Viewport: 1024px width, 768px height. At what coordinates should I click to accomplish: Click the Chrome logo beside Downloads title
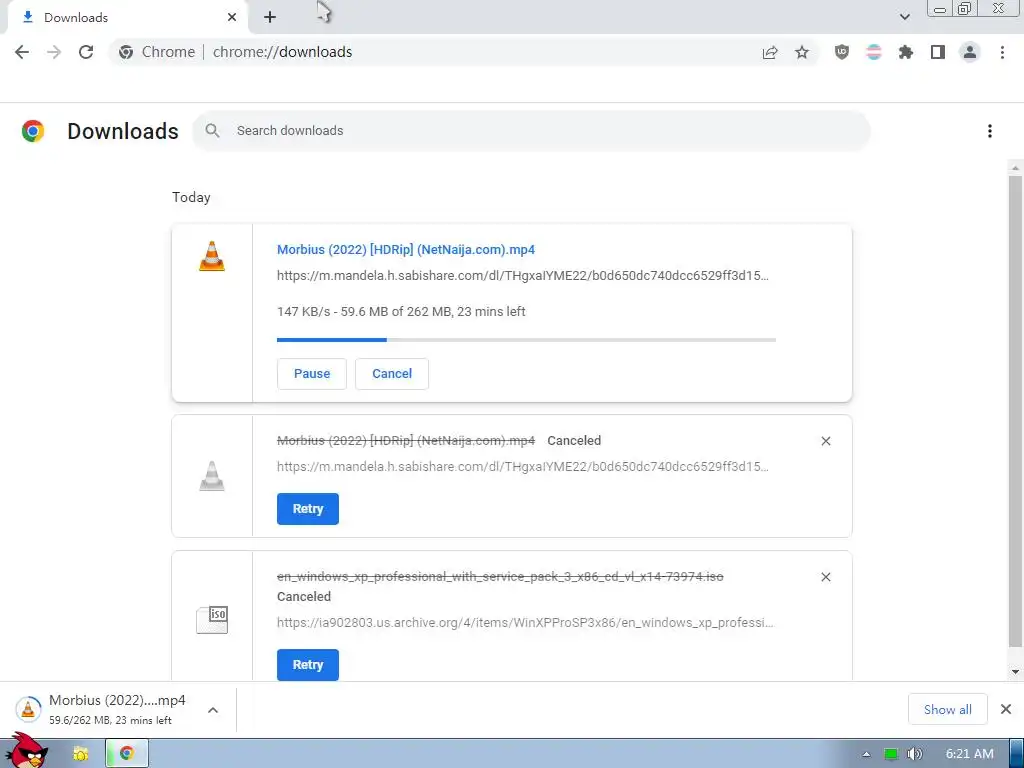tap(33, 131)
